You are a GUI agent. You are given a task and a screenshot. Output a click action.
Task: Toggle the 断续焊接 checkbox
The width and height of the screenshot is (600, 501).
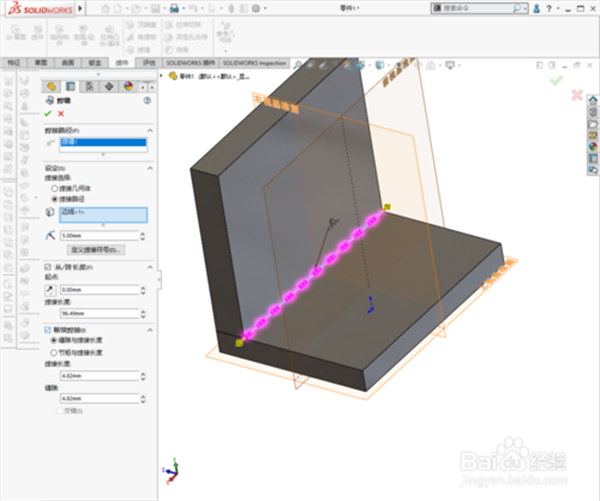click(x=47, y=329)
